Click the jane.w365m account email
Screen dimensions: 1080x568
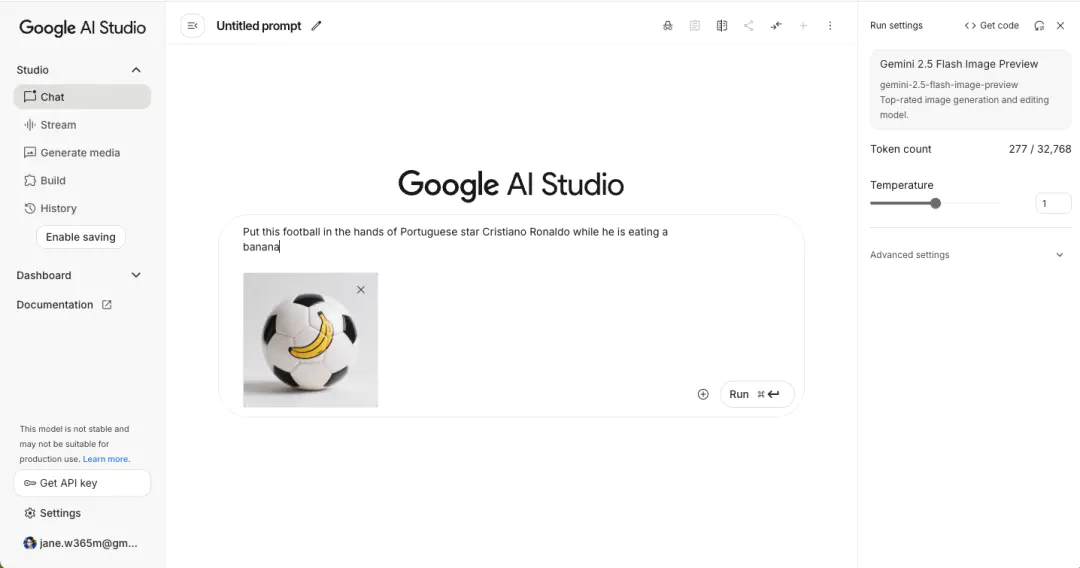[88, 543]
